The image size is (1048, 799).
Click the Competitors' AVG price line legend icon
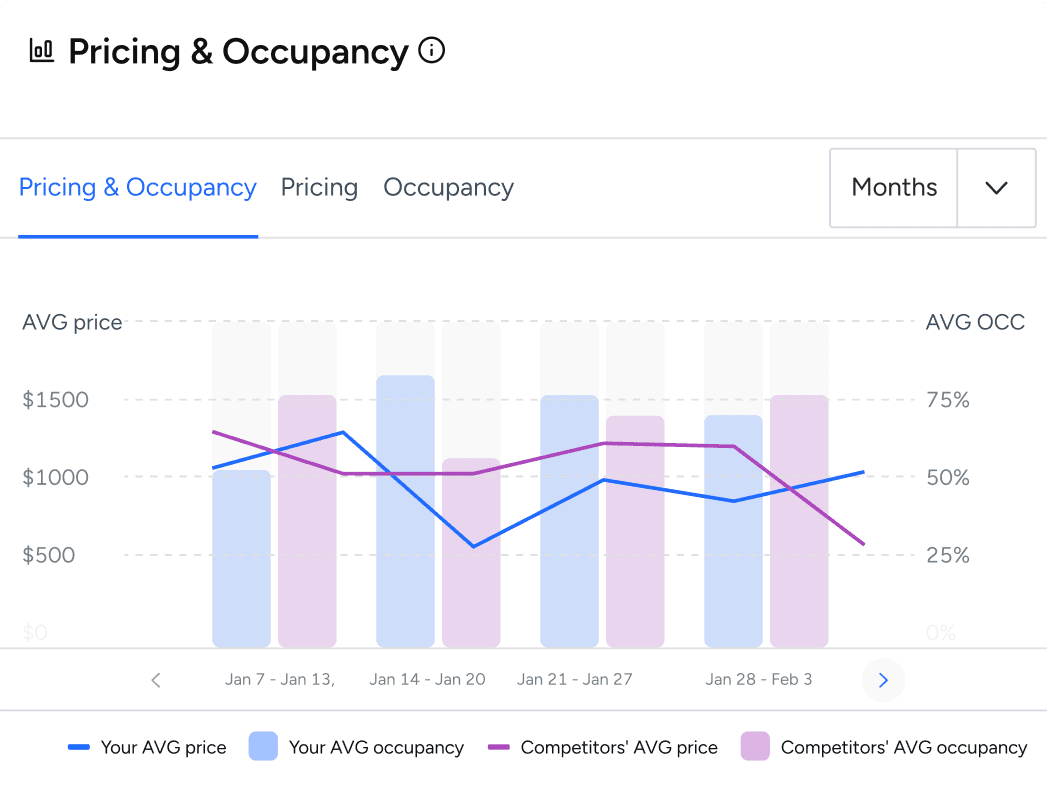click(499, 747)
